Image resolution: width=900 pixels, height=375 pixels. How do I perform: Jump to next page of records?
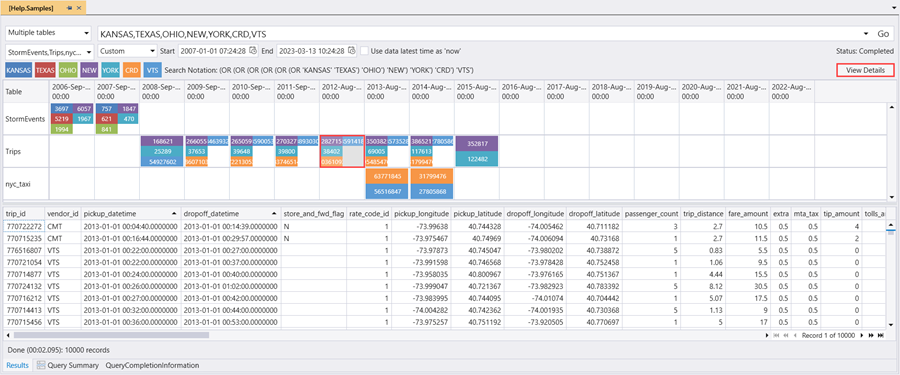point(871,335)
